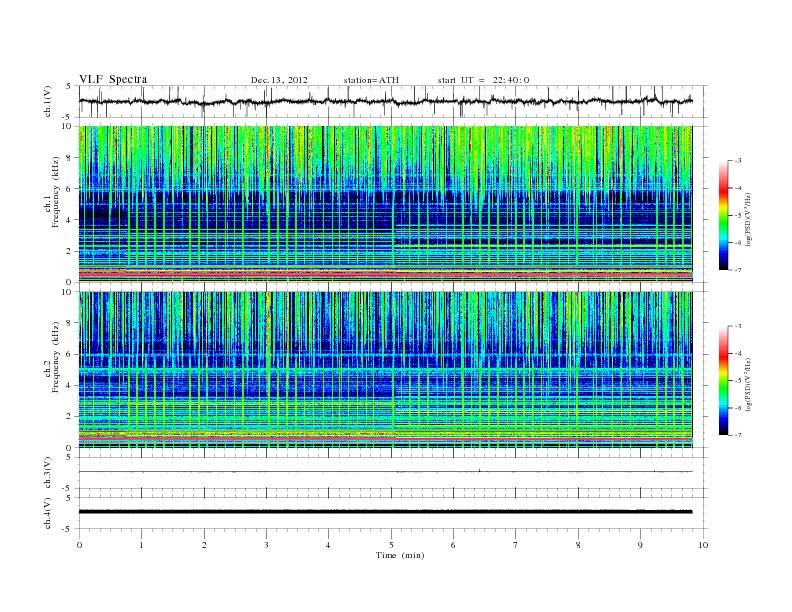This screenshot has height=612, width=792.
Task: Click the ch.3(V) axis label
Action: pyautogui.click(x=47, y=473)
